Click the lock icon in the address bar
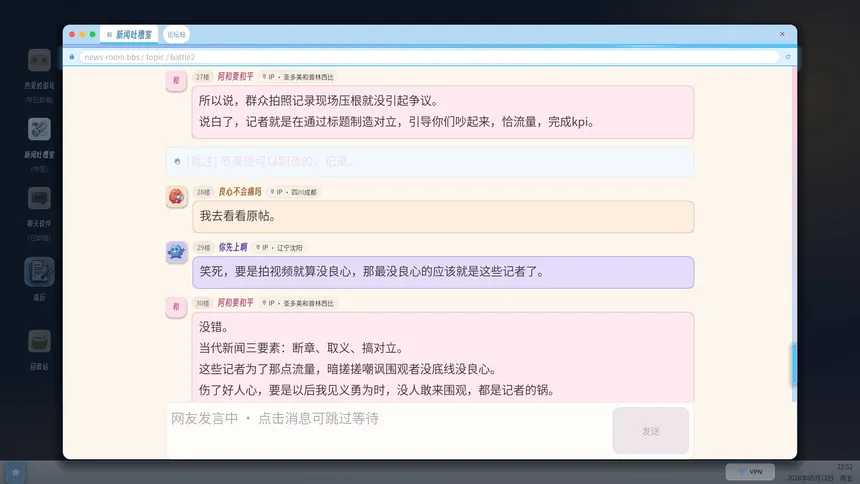This screenshot has width=860, height=484. [x=72, y=57]
